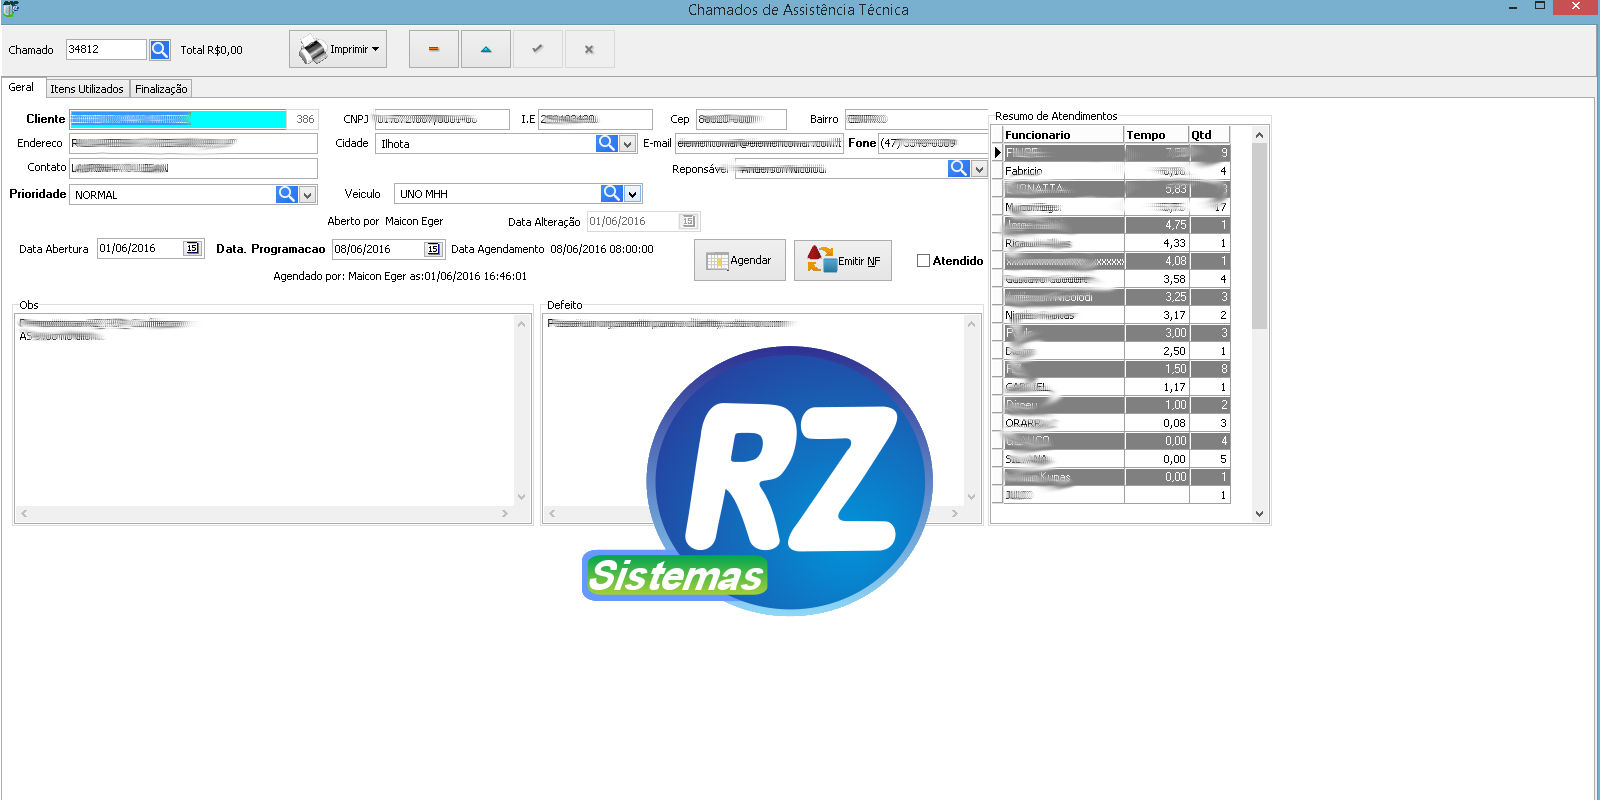Sort by the Tempo column header
The height and width of the screenshot is (800, 1600).
(x=1156, y=135)
